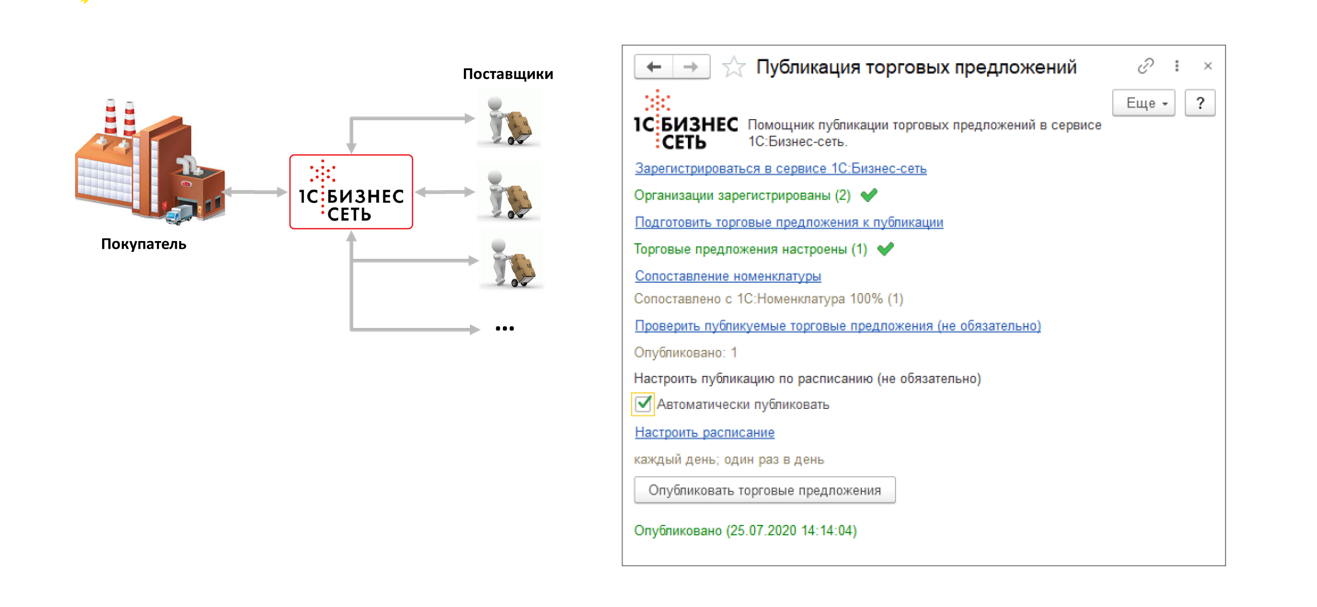Click the factory Покупатель icon
This screenshot has width=1317, height=607.
pyautogui.click(x=149, y=164)
